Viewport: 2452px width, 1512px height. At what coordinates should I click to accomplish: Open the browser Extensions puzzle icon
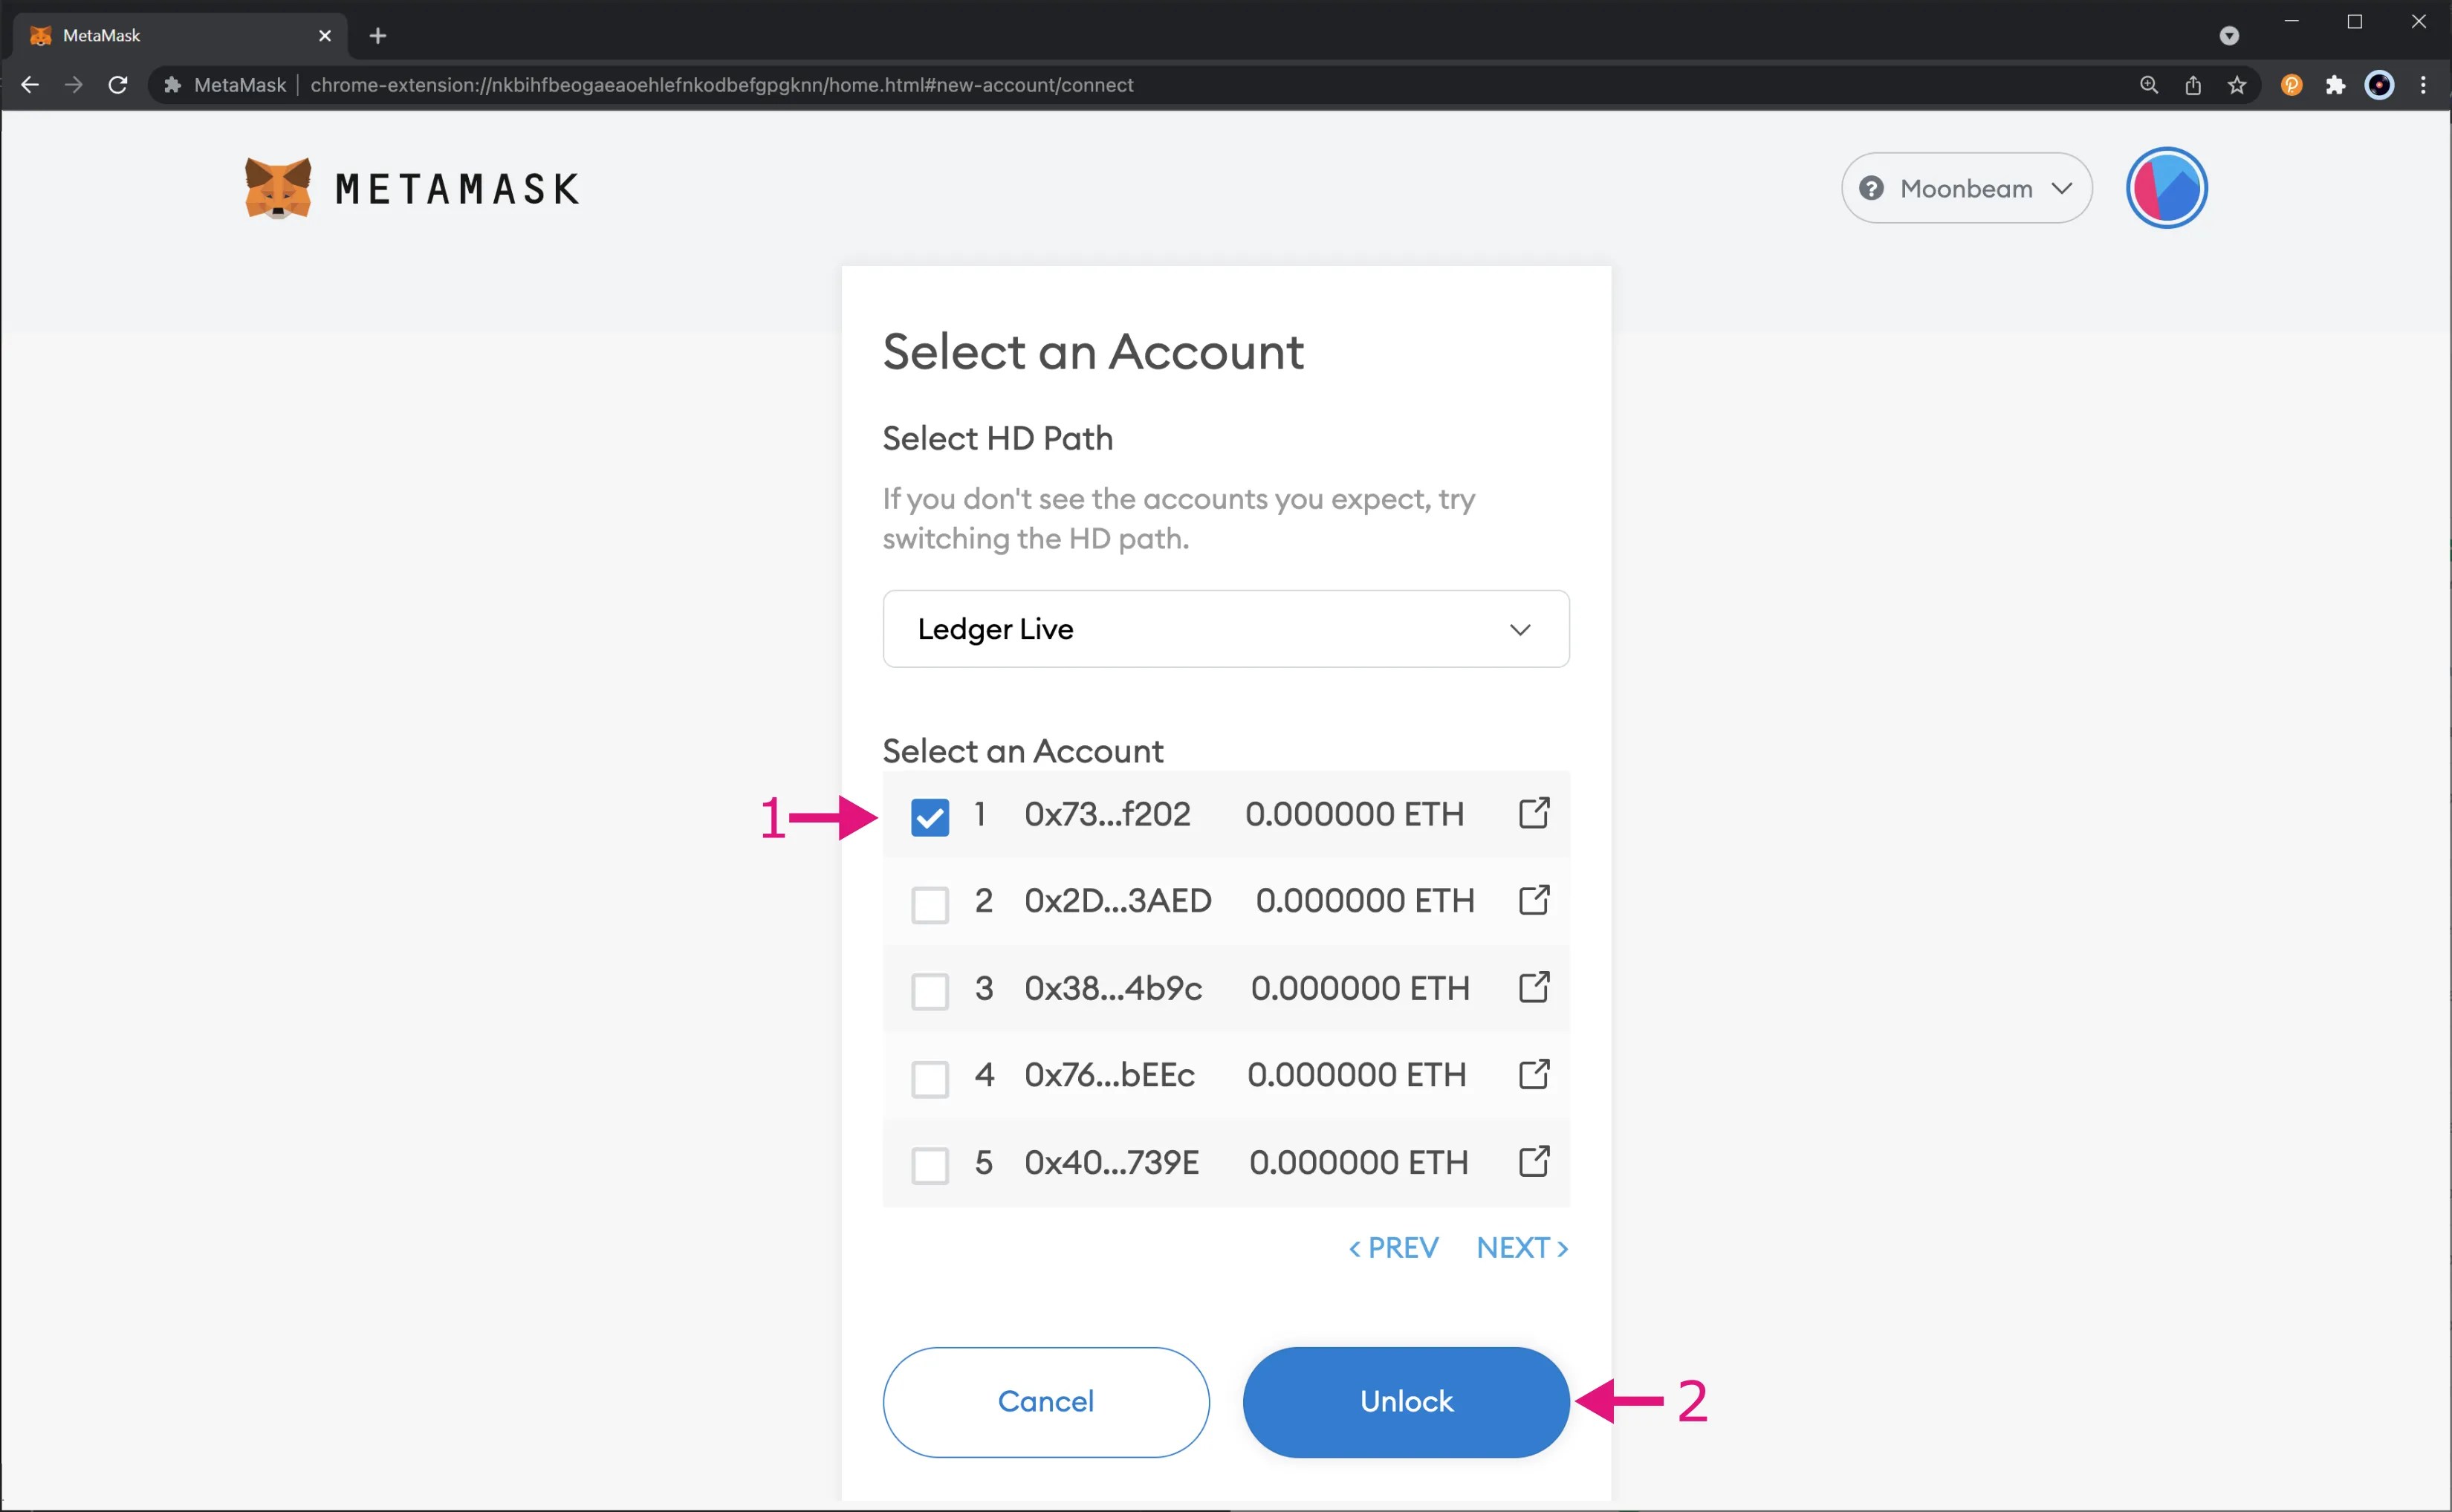click(x=2336, y=85)
